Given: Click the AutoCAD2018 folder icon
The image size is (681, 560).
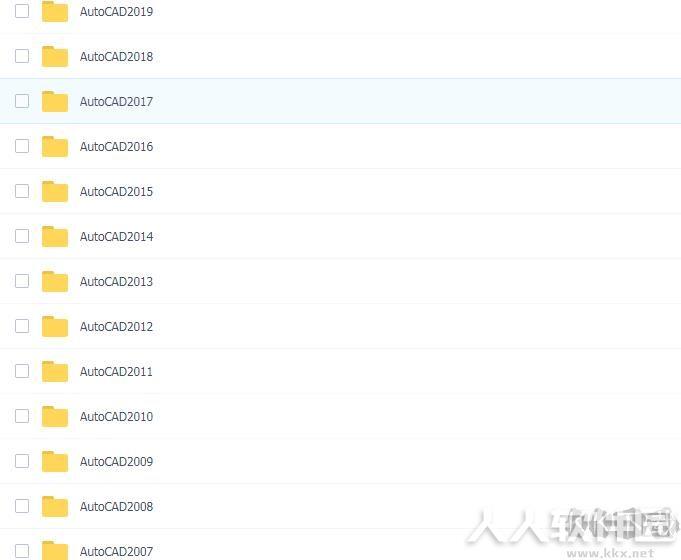Looking at the screenshot, I should [x=55, y=56].
